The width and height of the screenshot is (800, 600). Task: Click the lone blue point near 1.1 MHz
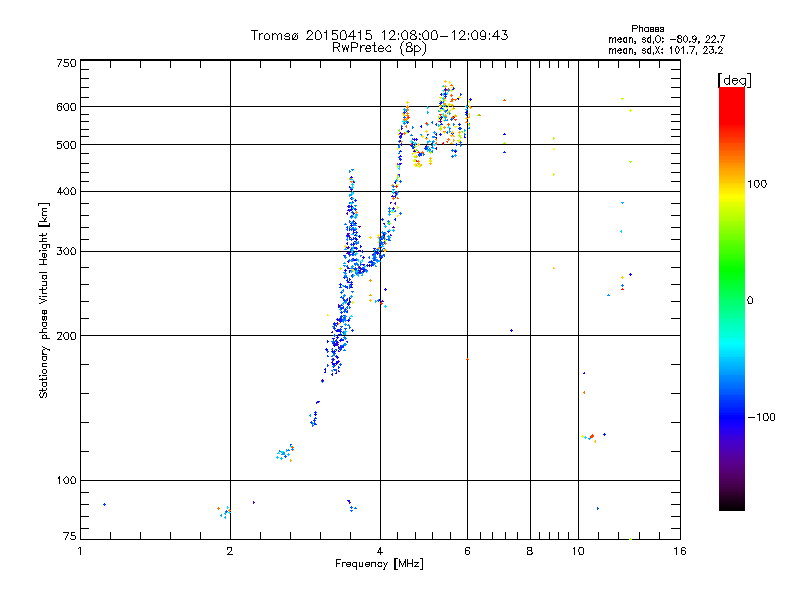point(105,505)
